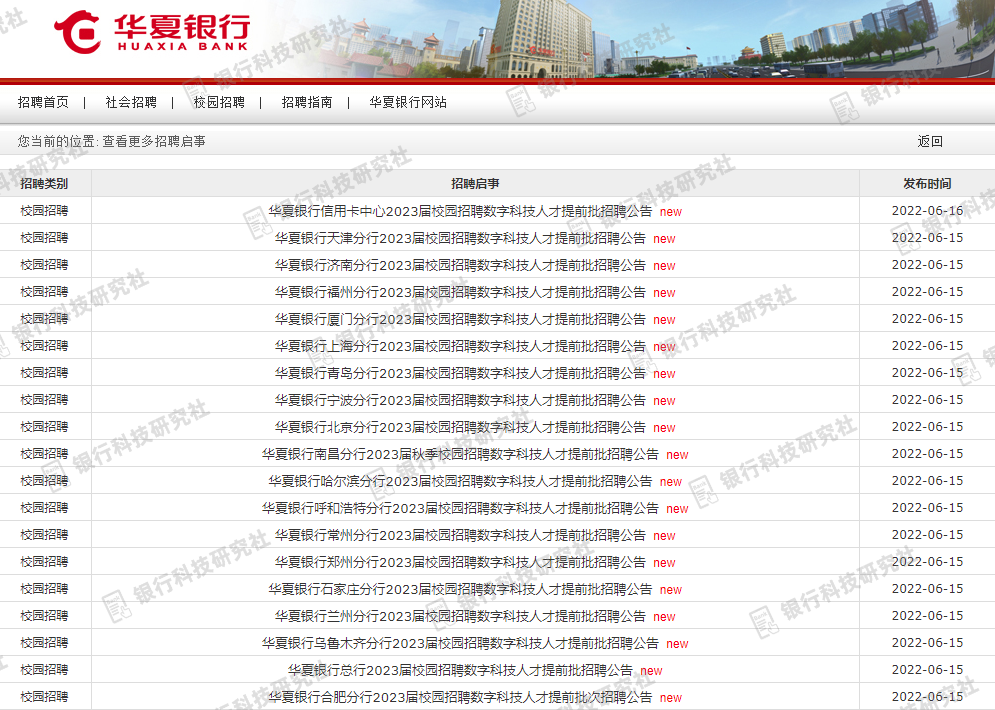Open 天津分行 recruitment announcement

click(460, 239)
